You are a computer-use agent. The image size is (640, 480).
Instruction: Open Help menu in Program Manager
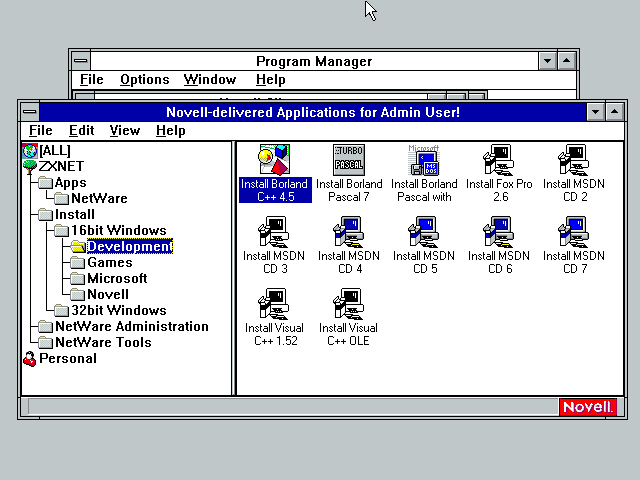coord(270,80)
